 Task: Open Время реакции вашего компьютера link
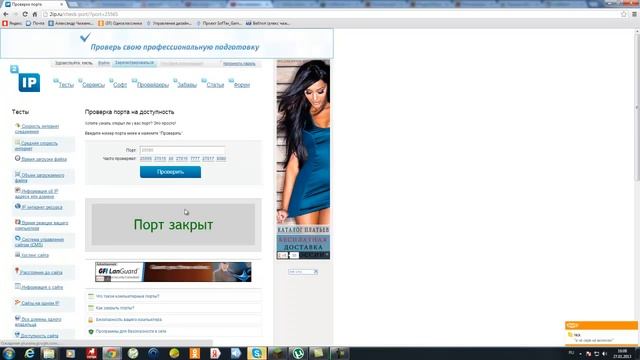(42, 225)
